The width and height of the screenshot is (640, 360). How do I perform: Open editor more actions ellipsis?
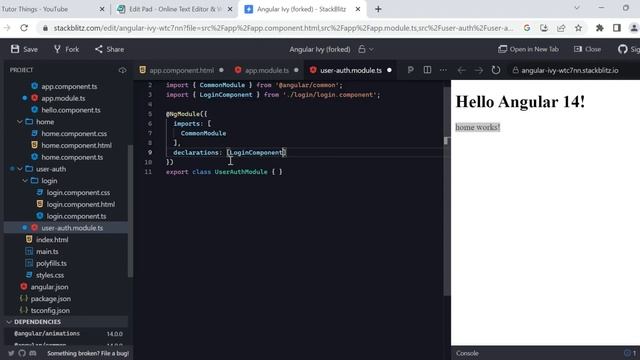click(x=443, y=70)
